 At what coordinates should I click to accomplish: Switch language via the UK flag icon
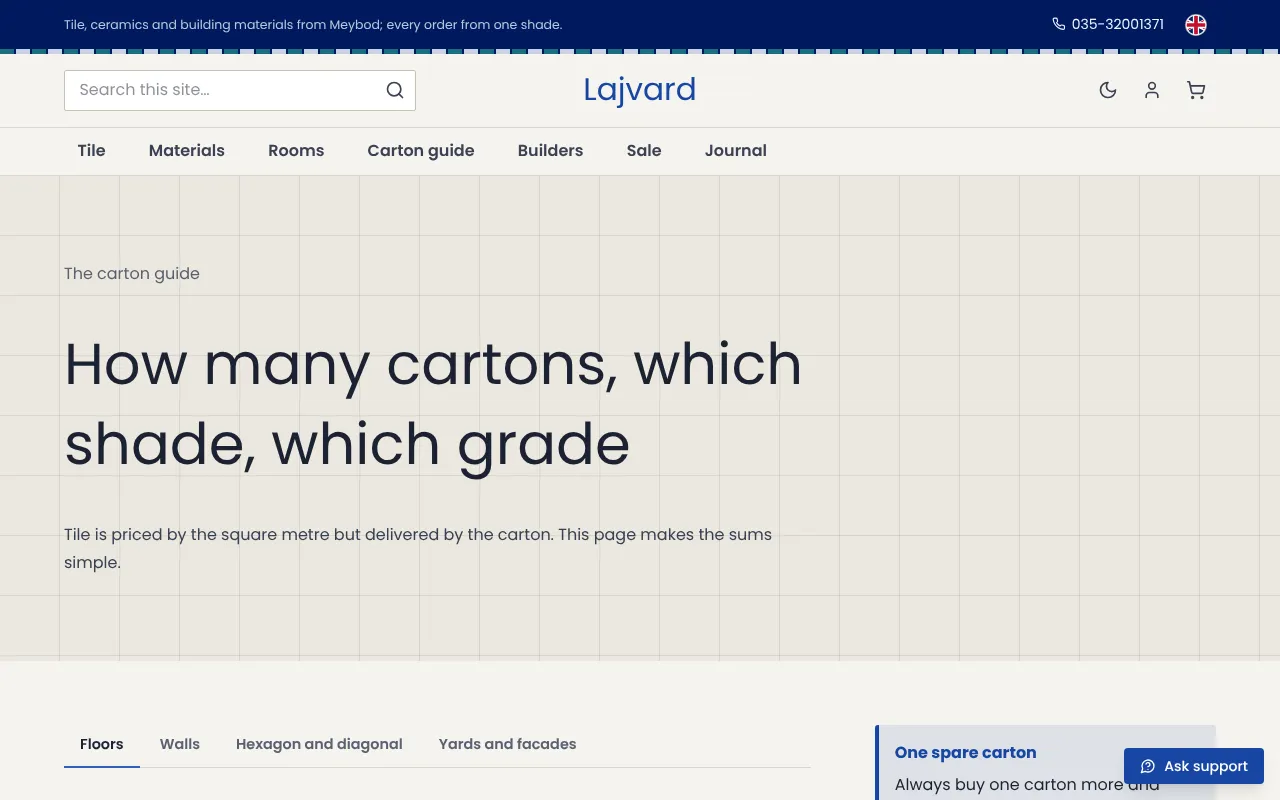[x=1196, y=25]
